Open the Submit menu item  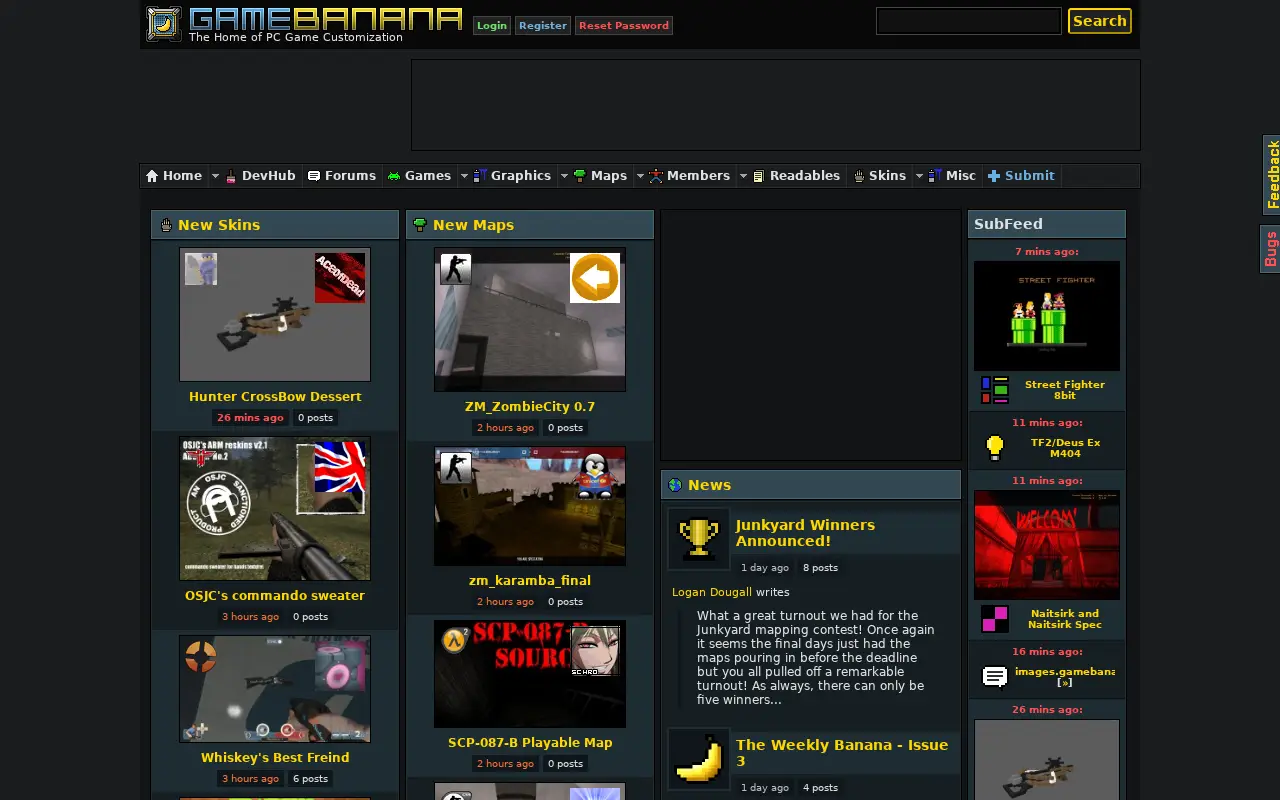[1021, 176]
